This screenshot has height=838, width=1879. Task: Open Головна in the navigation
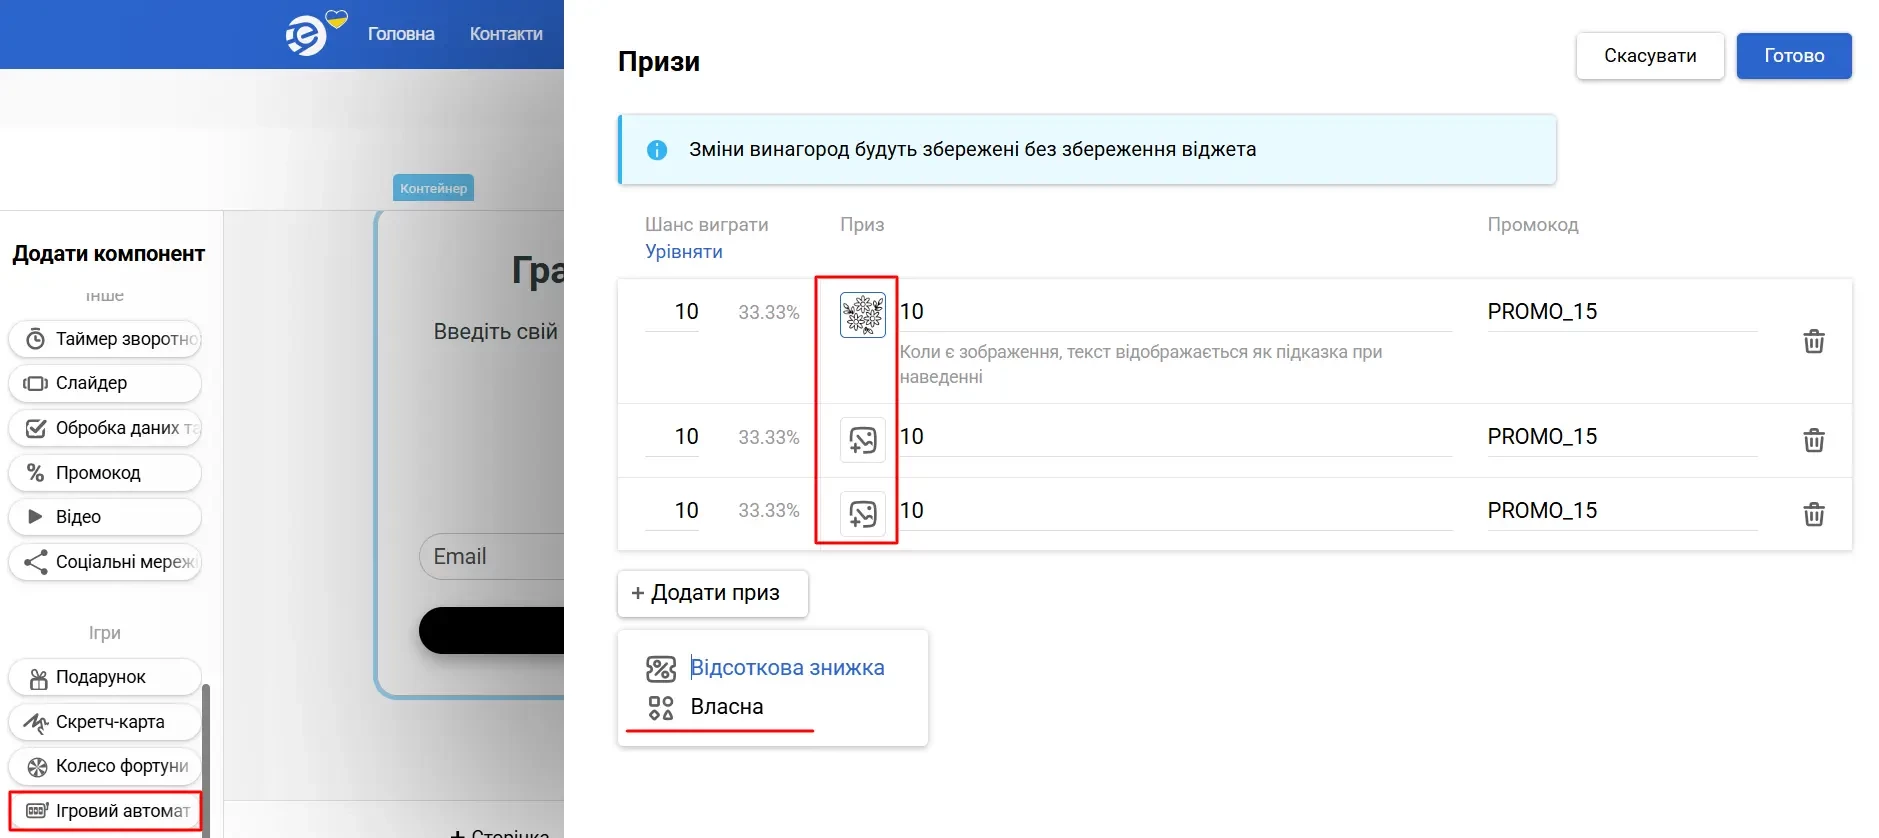tap(401, 34)
